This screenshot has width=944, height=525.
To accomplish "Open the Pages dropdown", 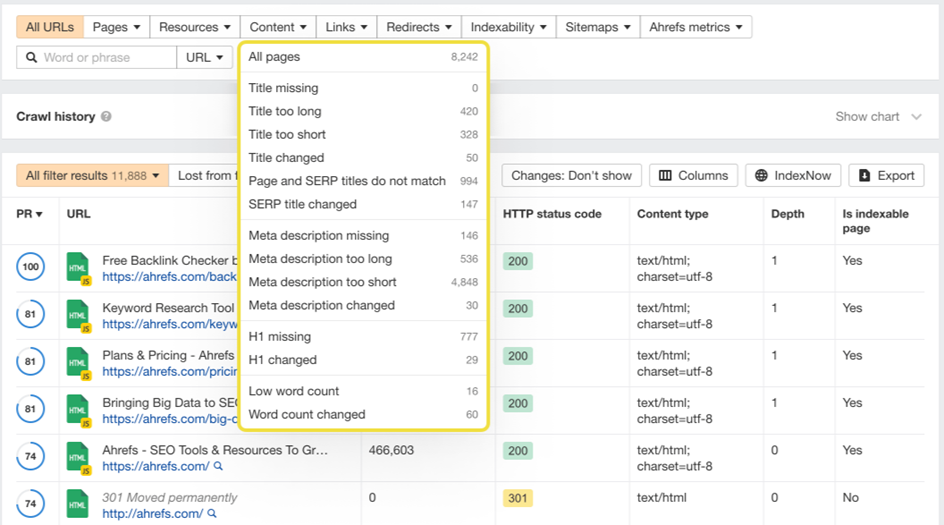I will point(117,27).
